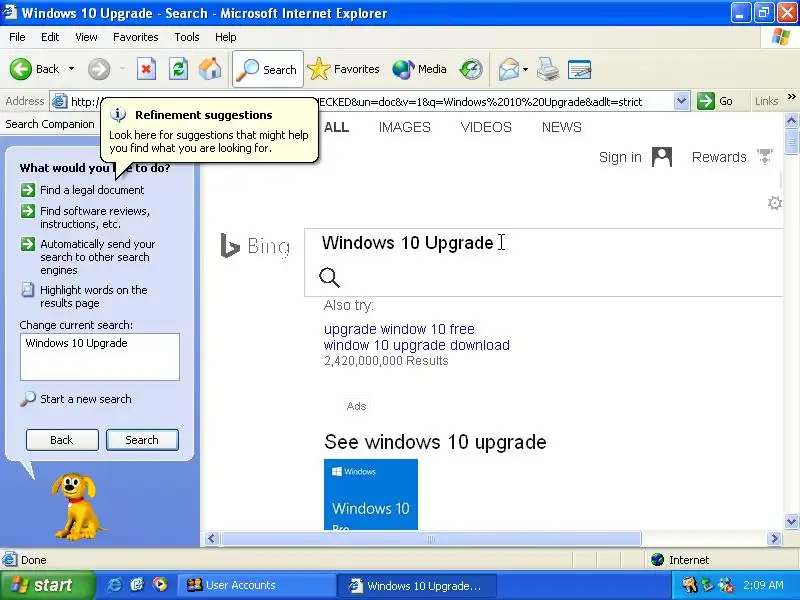The width and height of the screenshot is (800, 600).
Task: Click the horizontal scrollbar right arrow
Action: tap(774, 538)
